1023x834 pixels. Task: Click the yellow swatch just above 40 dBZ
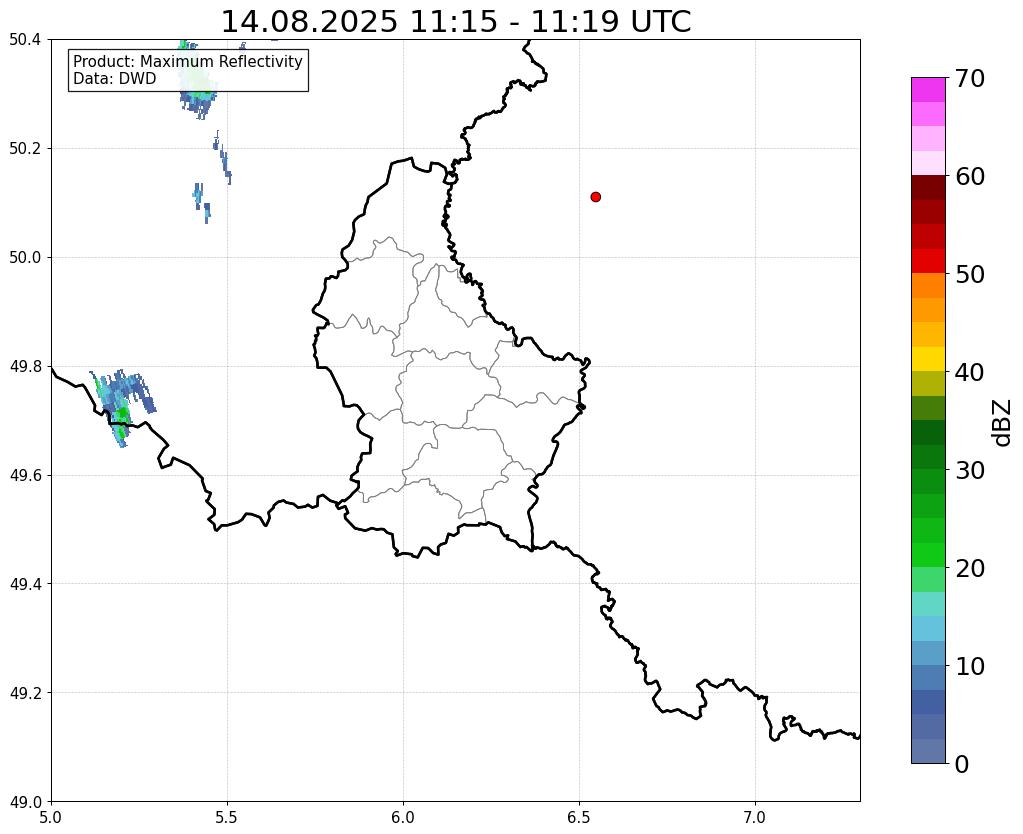tap(928, 359)
